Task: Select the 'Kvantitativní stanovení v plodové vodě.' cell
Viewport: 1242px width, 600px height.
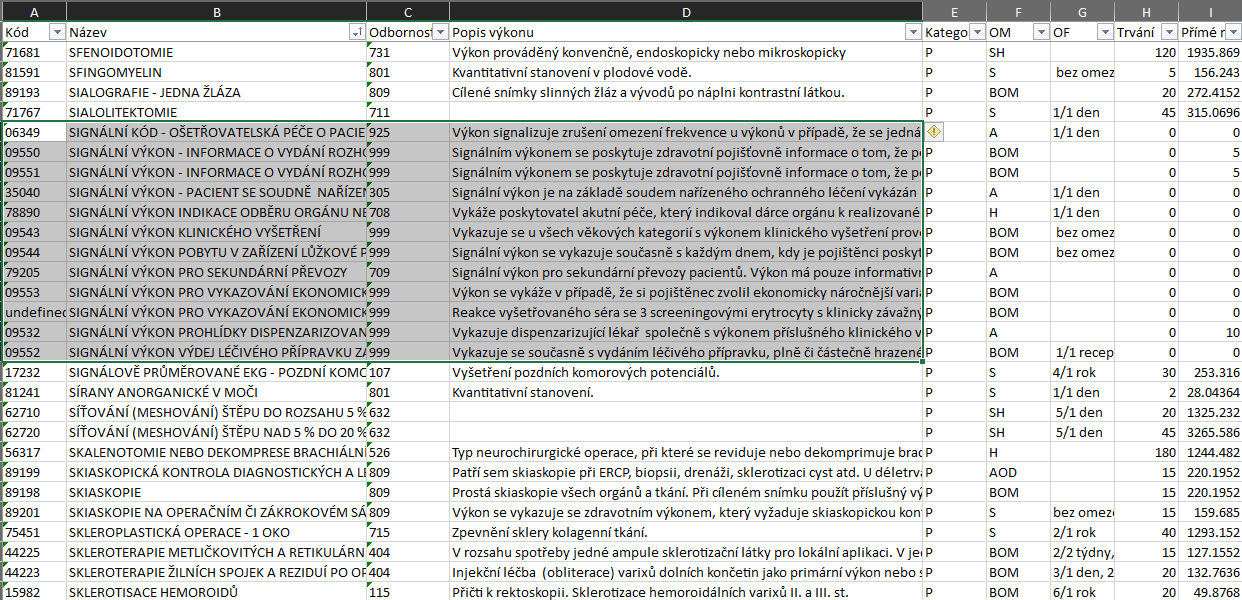Action: pyautogui.click(x=686, y=72)
